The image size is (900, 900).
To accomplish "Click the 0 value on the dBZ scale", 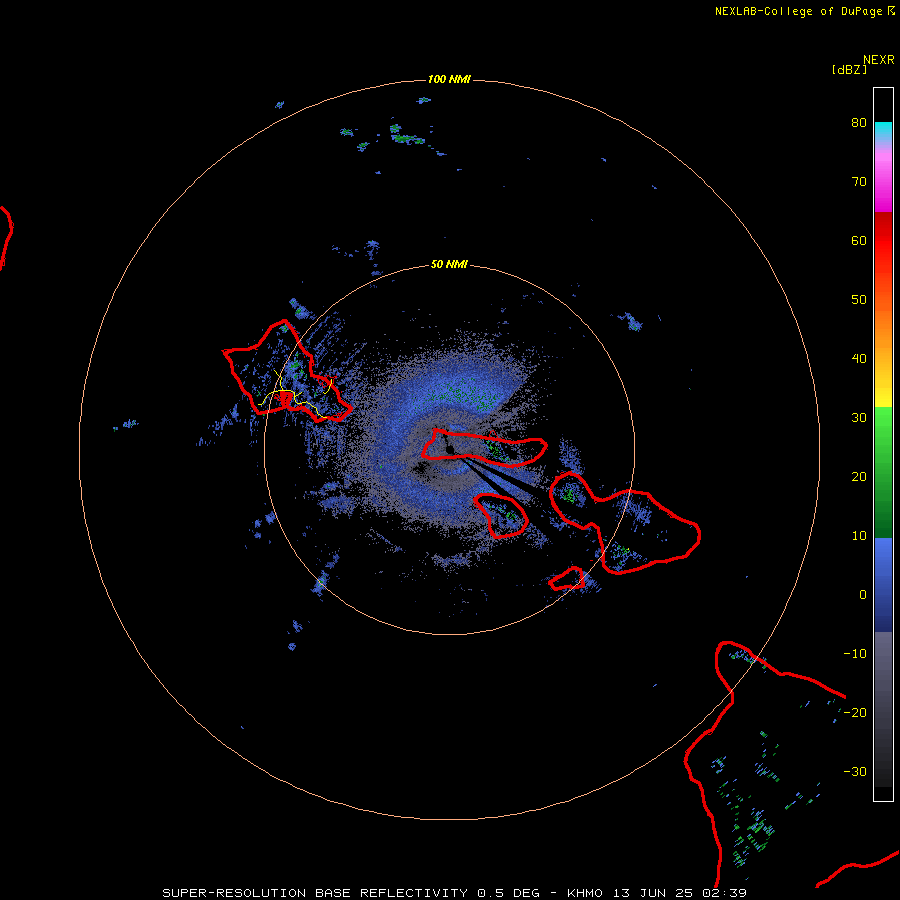I will coord(863,595).
